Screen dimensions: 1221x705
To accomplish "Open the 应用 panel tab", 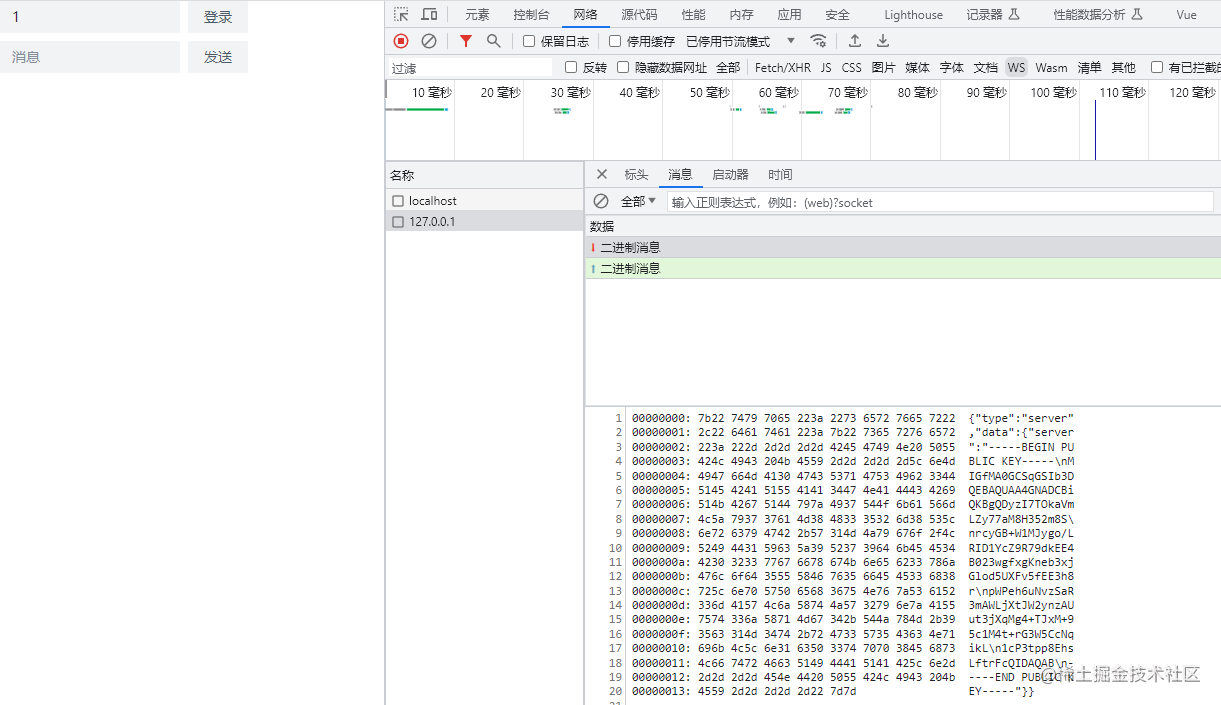I will click(x=789, y=14).
